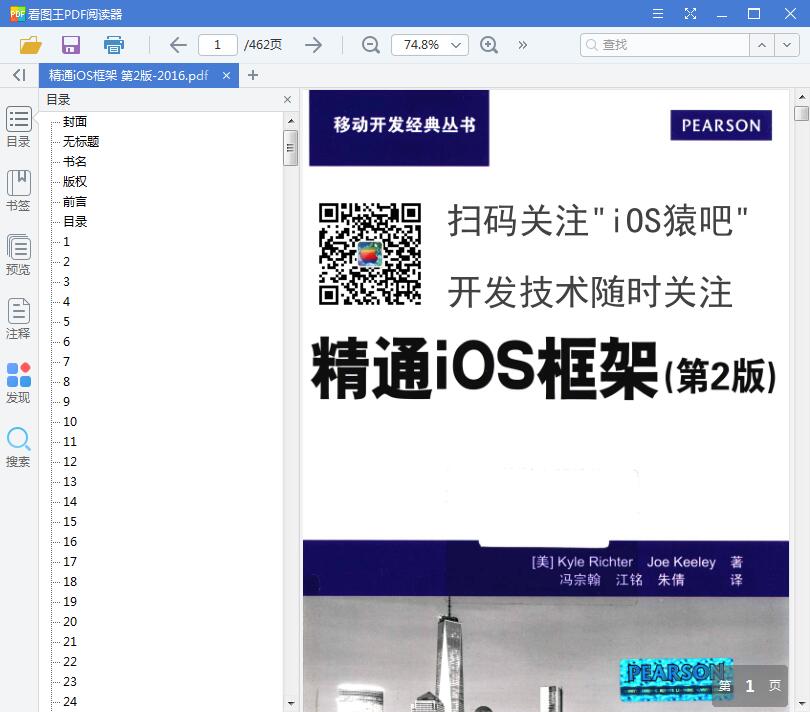Click the document view scroll-up arrow
This screenshot has width=810, height=712.
coord(801,97)
